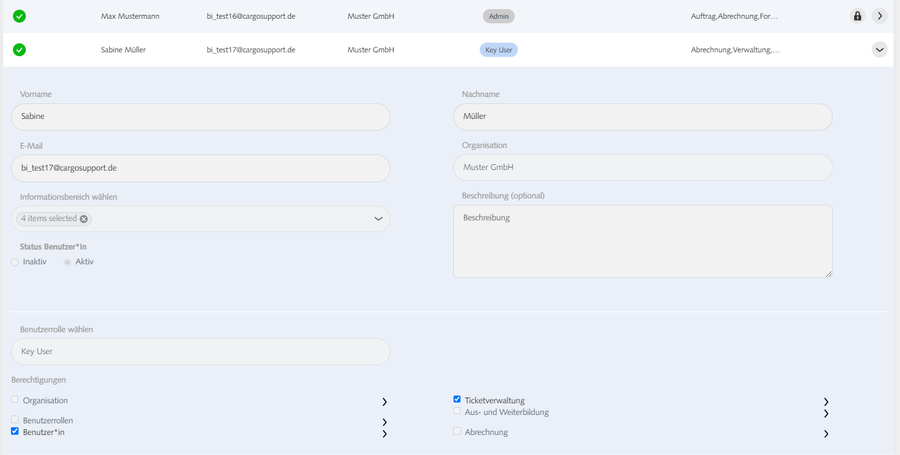Click the Key User role badge
This screenshot has height=455, width=900.
(499, 49)
